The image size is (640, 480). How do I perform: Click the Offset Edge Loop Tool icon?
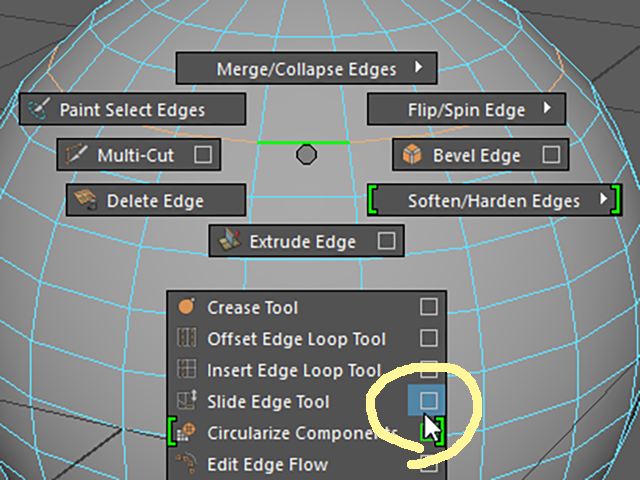(187, 338)
